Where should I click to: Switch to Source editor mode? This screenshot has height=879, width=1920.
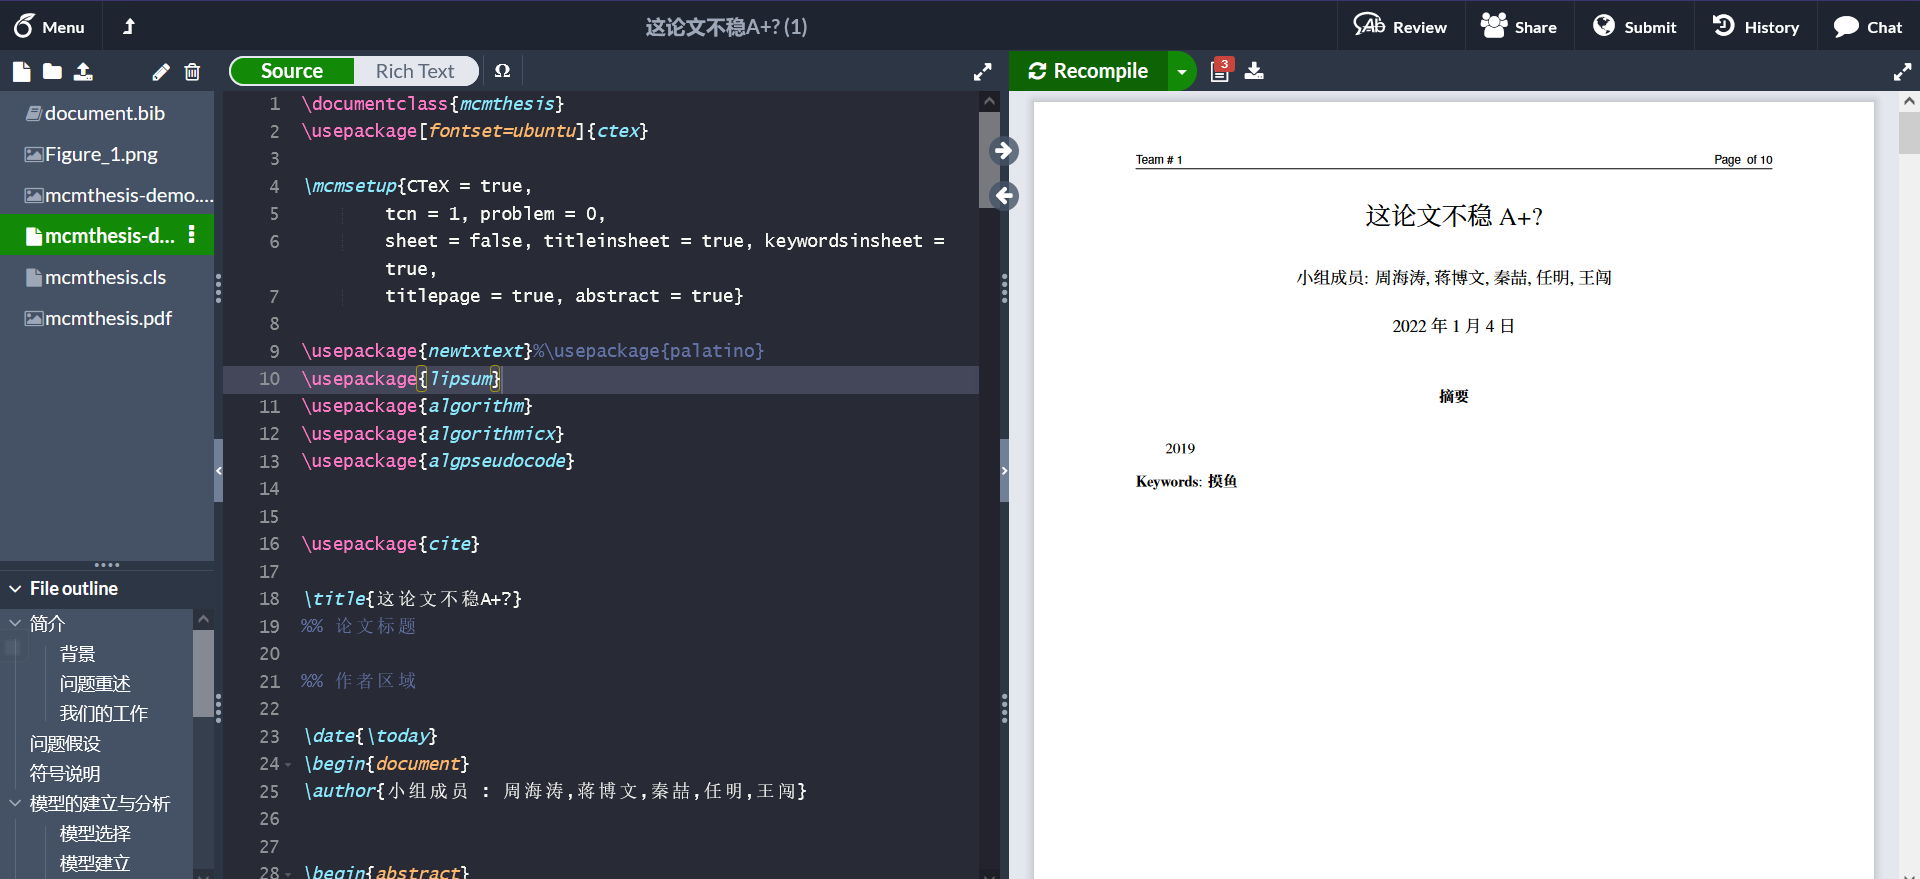point(292,71)
